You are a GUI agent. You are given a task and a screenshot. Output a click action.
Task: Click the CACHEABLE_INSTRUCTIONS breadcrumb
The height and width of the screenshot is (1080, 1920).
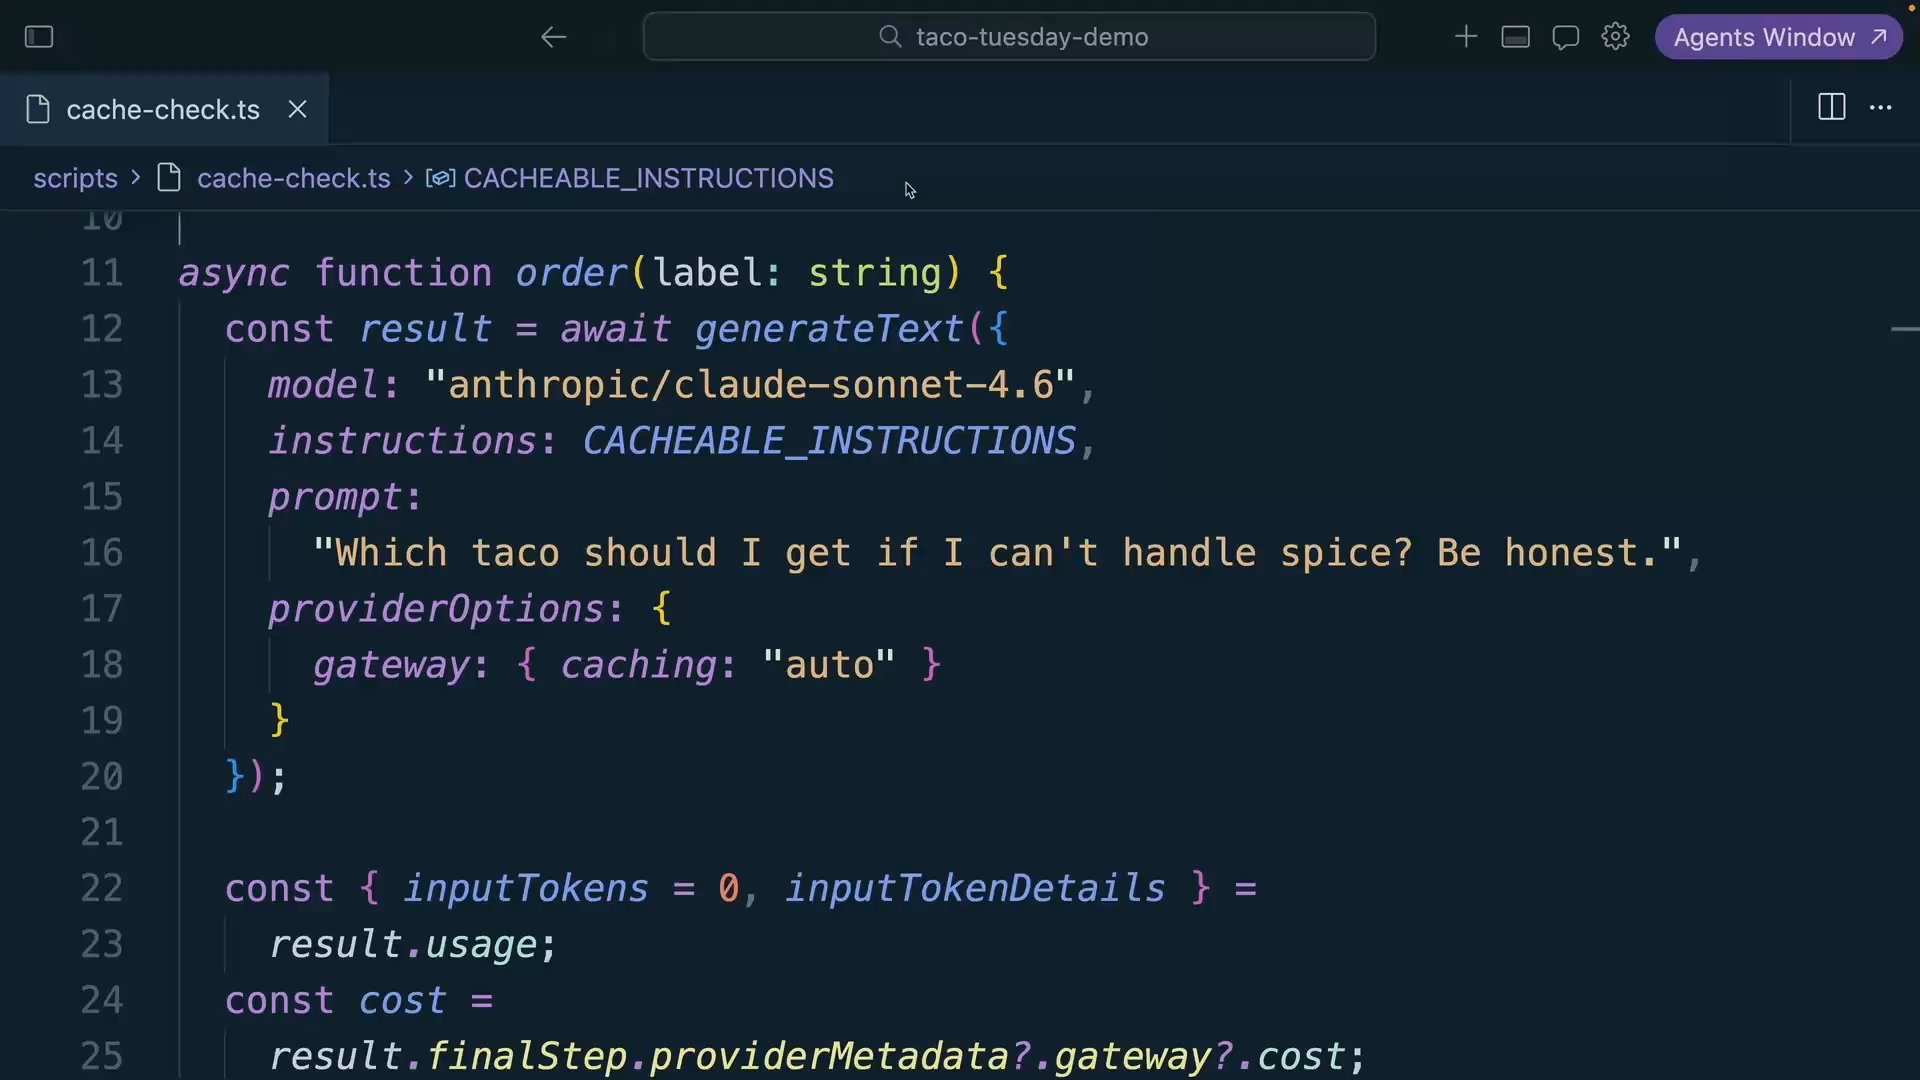pos(648,178)
